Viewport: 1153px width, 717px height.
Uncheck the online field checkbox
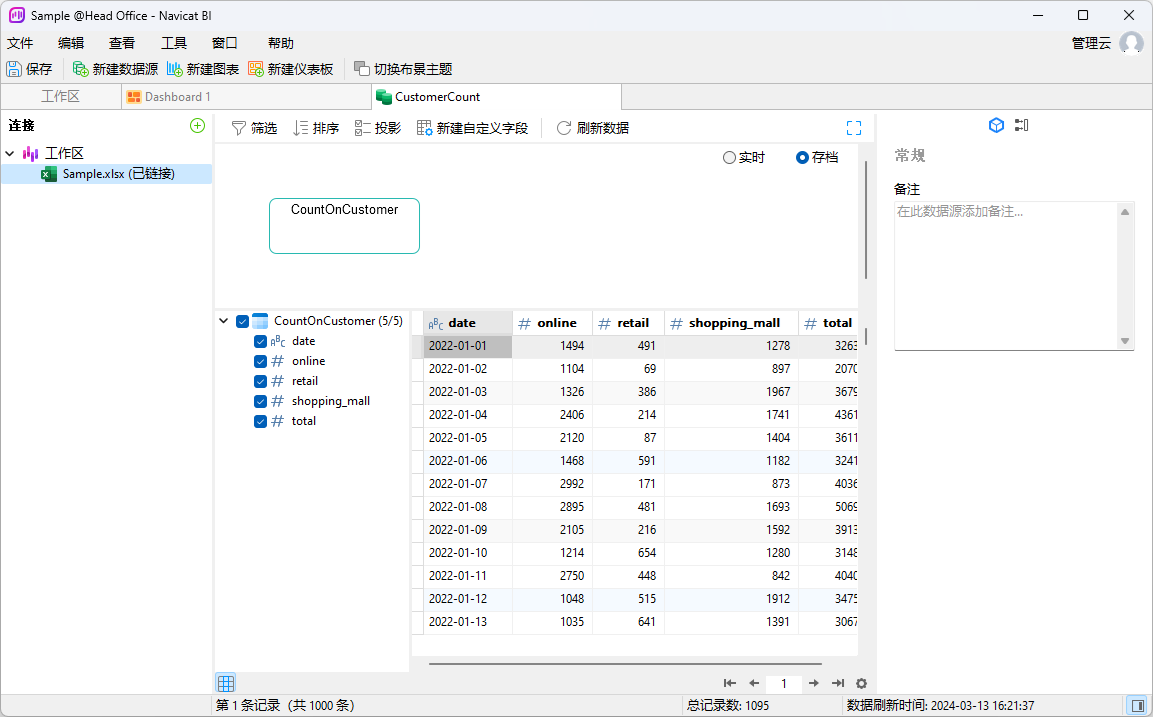[260, 361]
